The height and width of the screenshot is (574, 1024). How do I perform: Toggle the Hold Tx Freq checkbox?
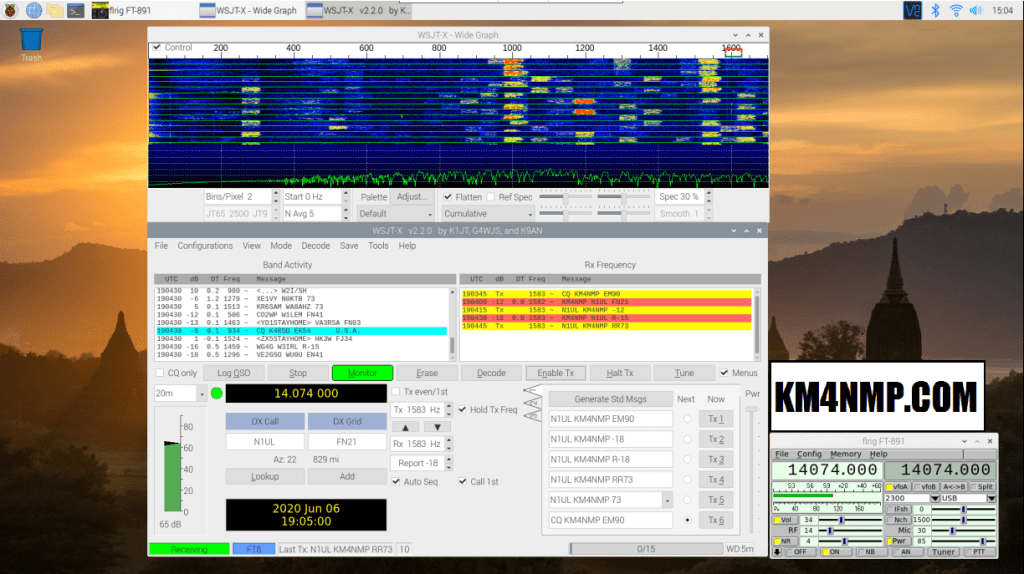pyautogui.click(x=463, y=410)
